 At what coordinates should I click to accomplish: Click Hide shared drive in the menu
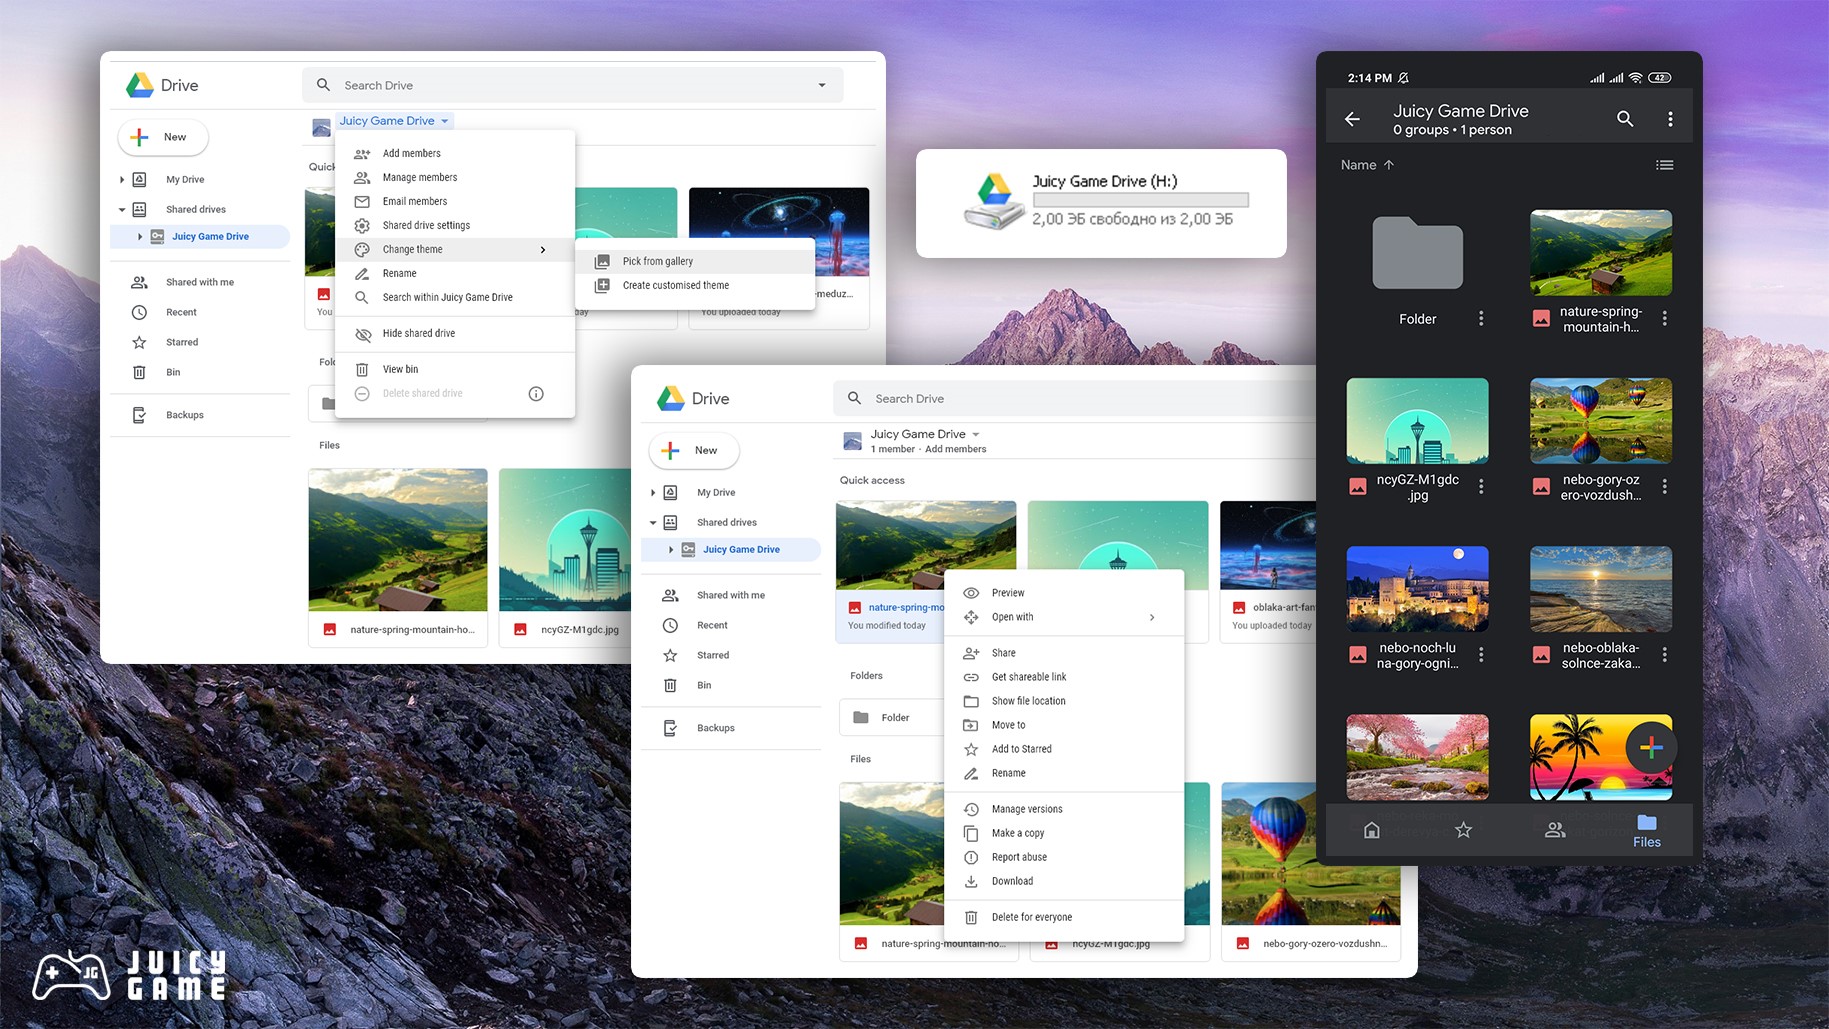click(418, 333)
